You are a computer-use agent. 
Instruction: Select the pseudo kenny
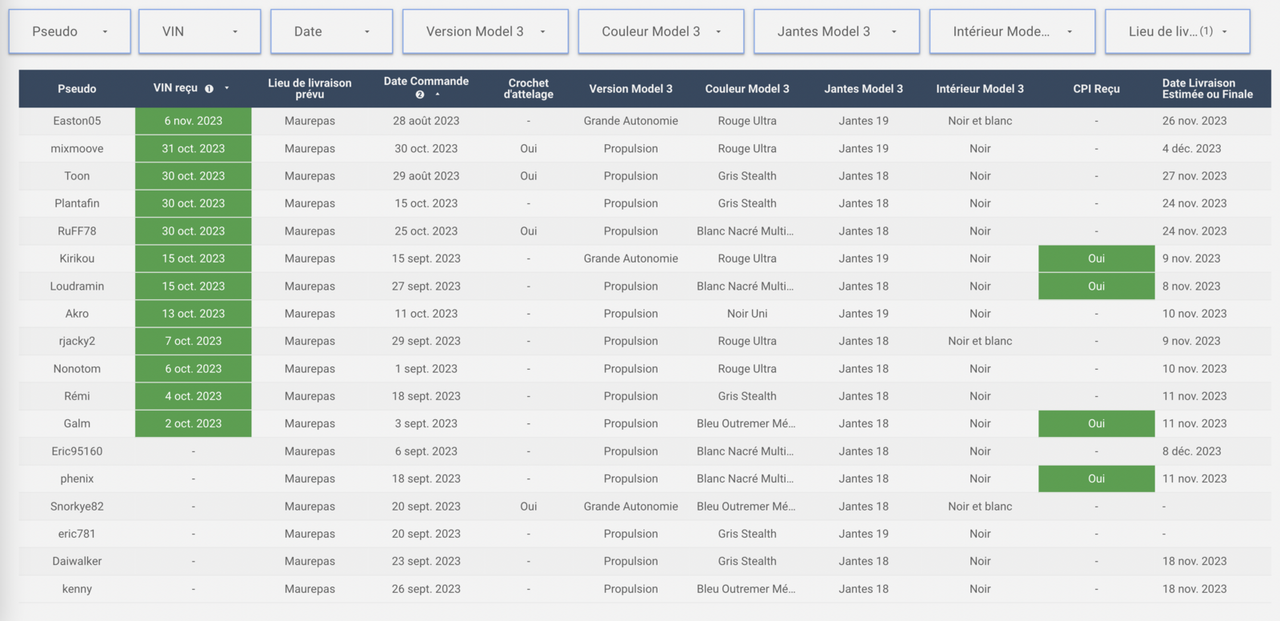[77, 589]
